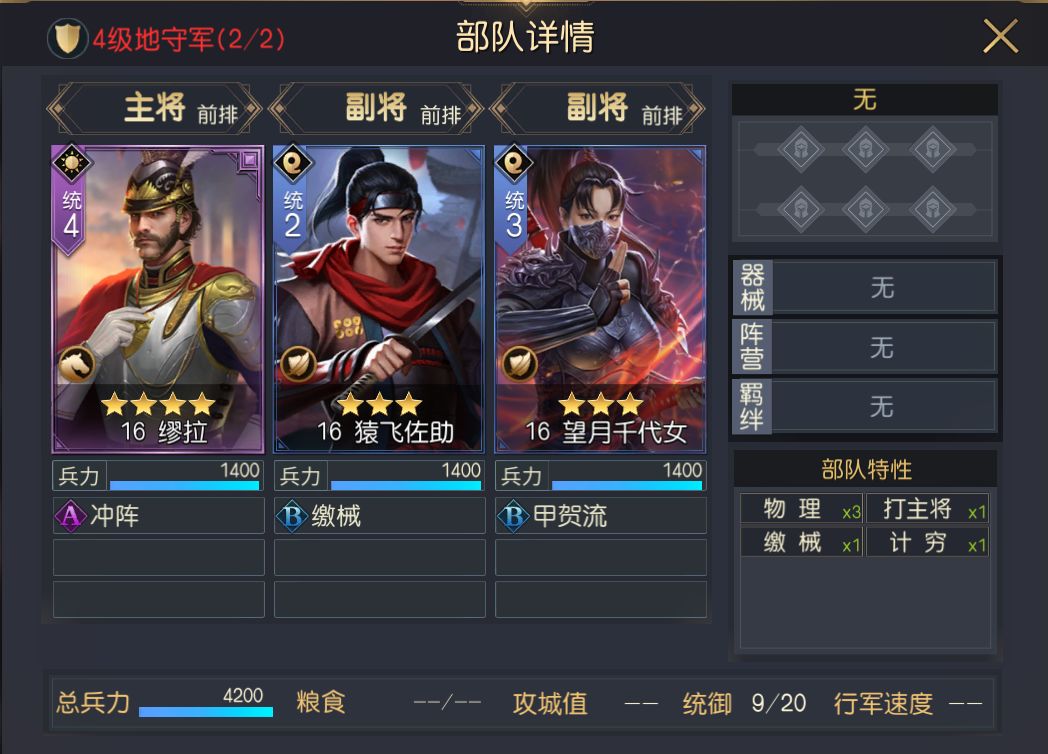This screenshot has height=754, width=1048.
Task: Click the shield icon beside 4级地守军
Action: tap(67, 38)
